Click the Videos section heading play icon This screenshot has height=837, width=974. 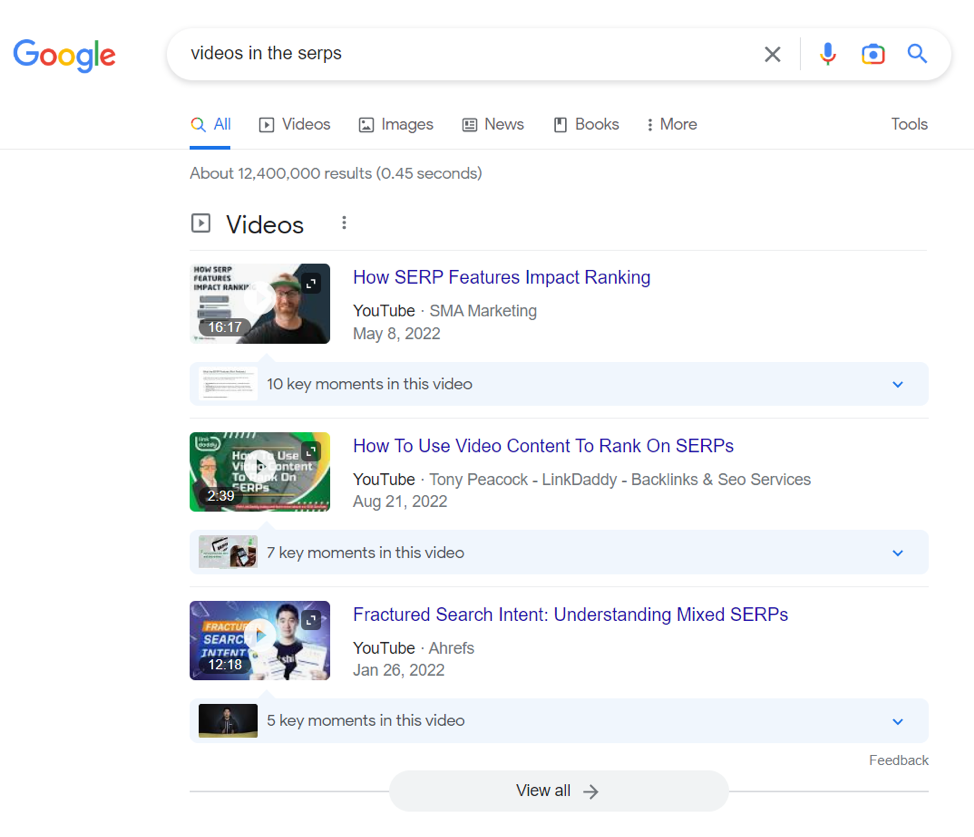[201, 223]
